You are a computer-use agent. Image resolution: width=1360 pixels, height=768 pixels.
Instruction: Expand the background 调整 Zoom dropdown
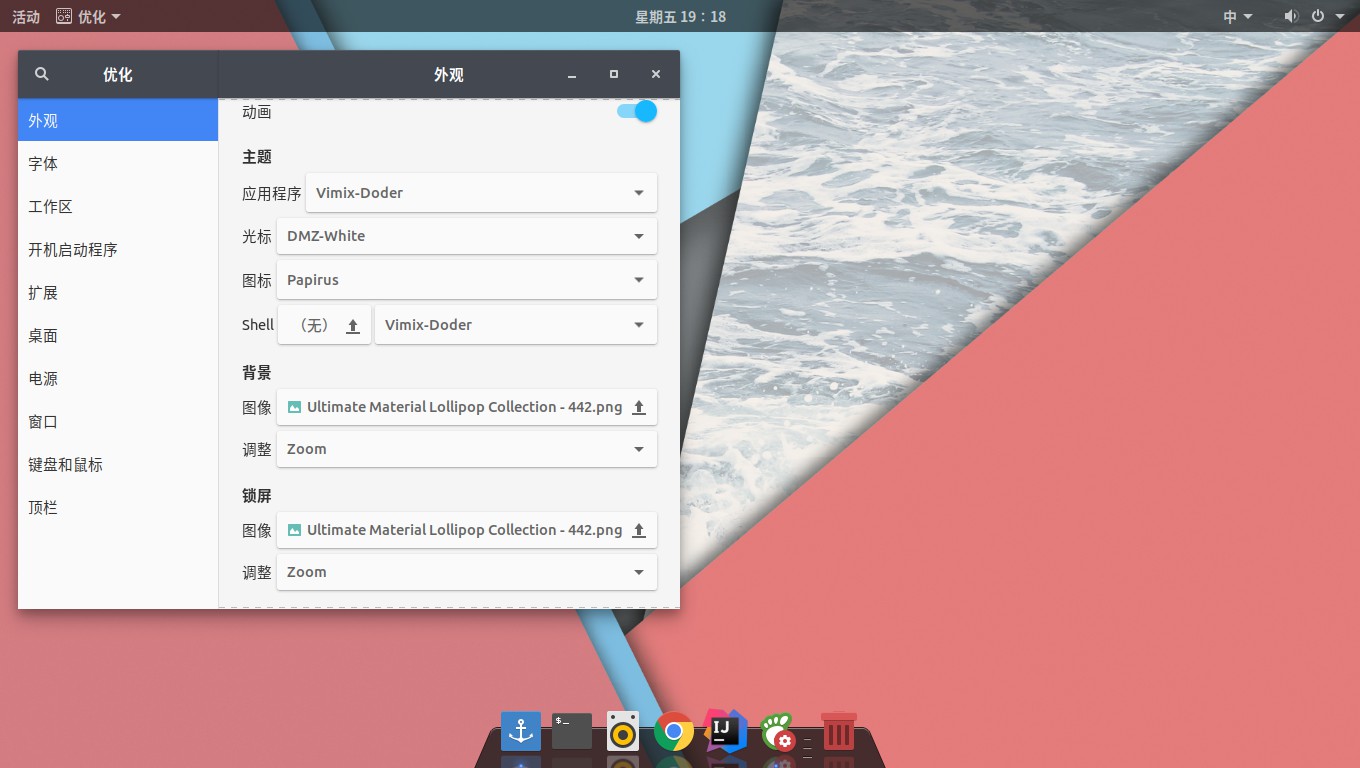tap(467, 449)
